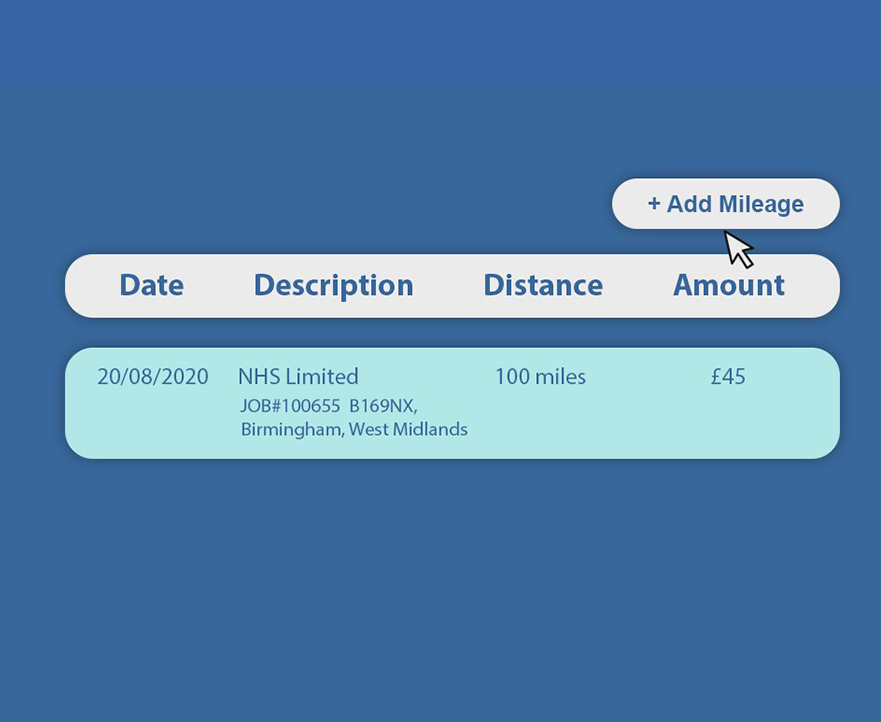Select the Description column header
Image resolution: width=881 pixels, height=722 pixels.
pyautogui.click(x=333, y=285)
